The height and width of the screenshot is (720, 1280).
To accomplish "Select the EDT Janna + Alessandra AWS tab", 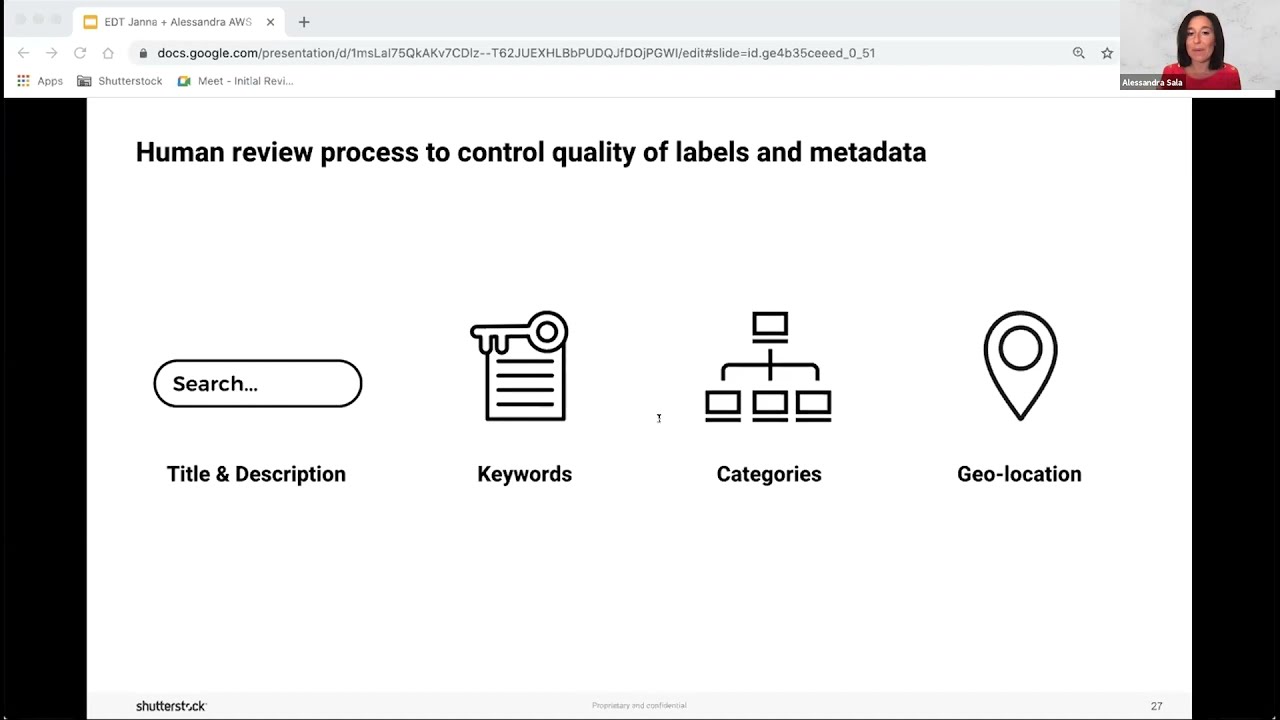I will [x=178, y=22].
